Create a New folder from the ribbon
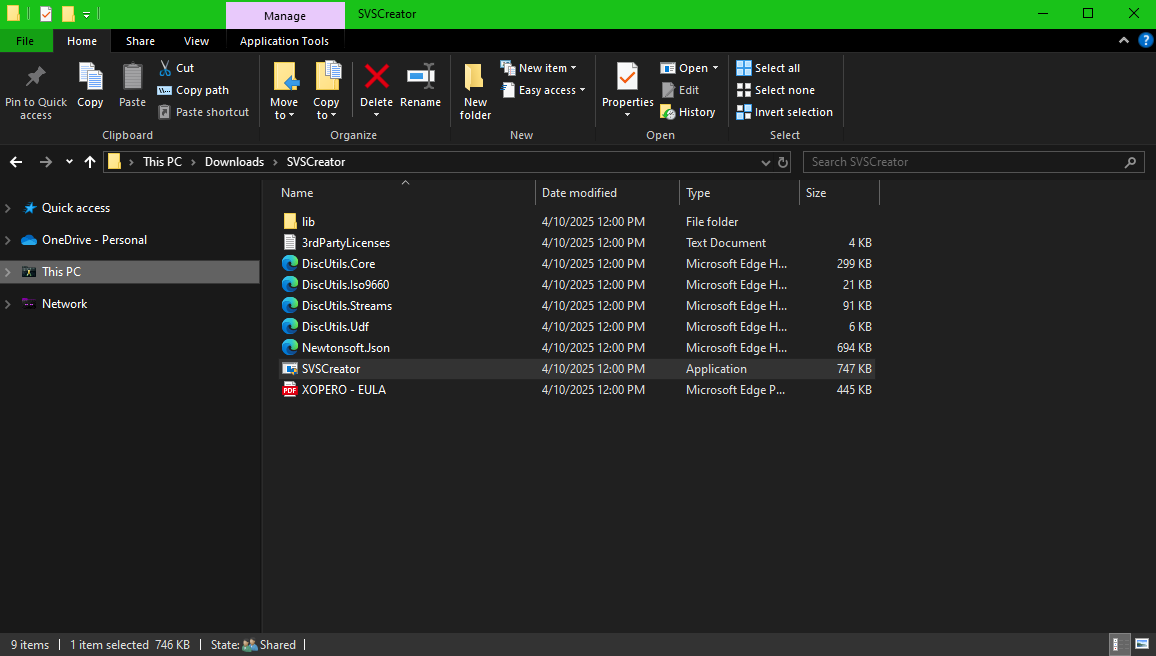Screen dimensions: 1156x656 click(475, 88)
